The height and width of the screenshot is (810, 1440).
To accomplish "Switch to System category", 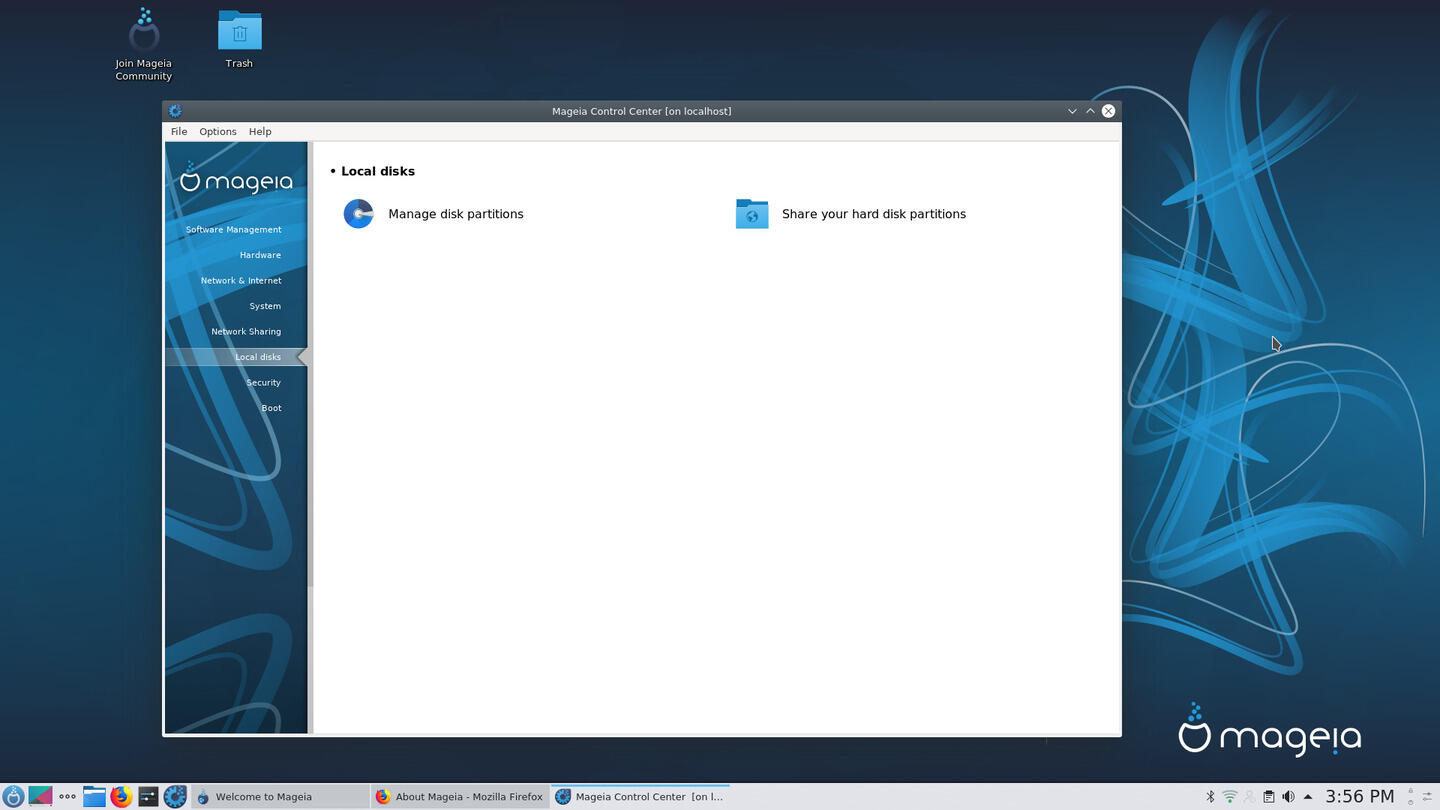I will [265, 306].
